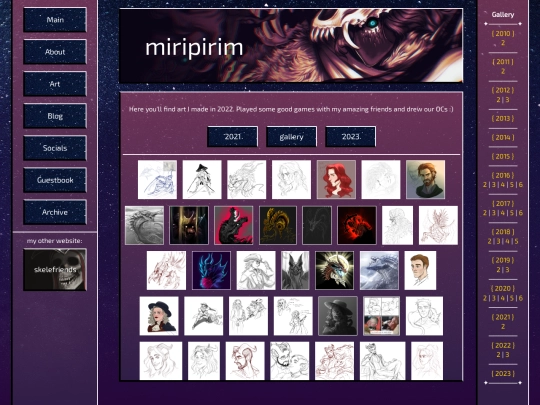Open the bearded man portrait thumbnail
540x405 pixels.
tap(425, 179)
